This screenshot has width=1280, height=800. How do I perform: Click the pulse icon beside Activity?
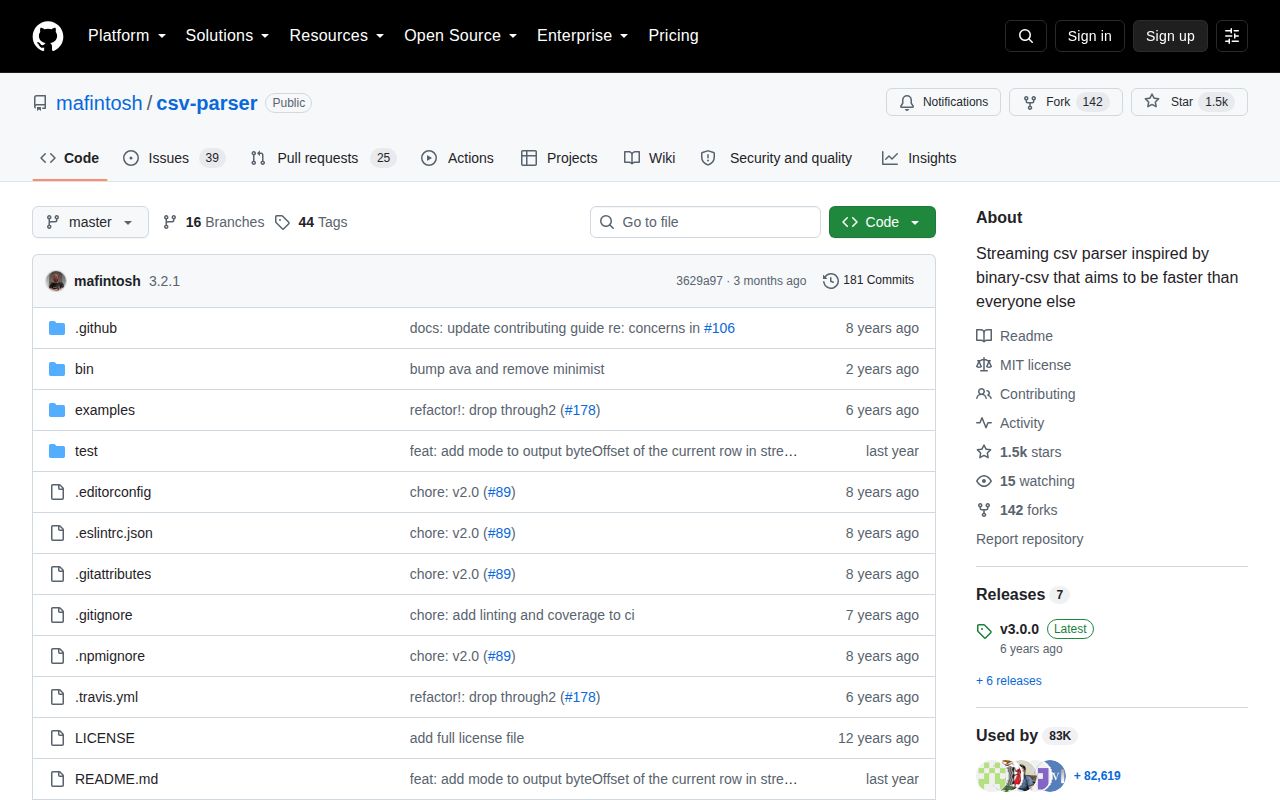click(984, 423)
